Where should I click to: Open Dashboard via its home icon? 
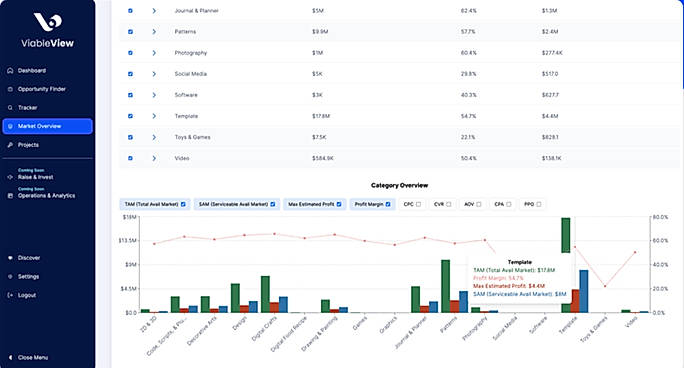(10, 71)
